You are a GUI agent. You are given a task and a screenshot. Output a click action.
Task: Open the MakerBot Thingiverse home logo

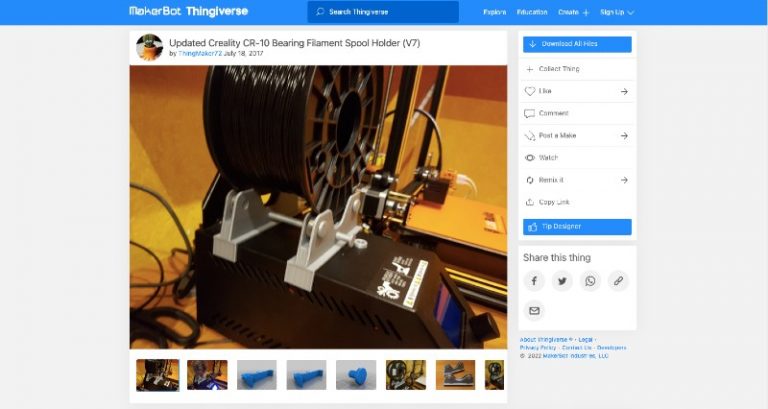point(189,11)
